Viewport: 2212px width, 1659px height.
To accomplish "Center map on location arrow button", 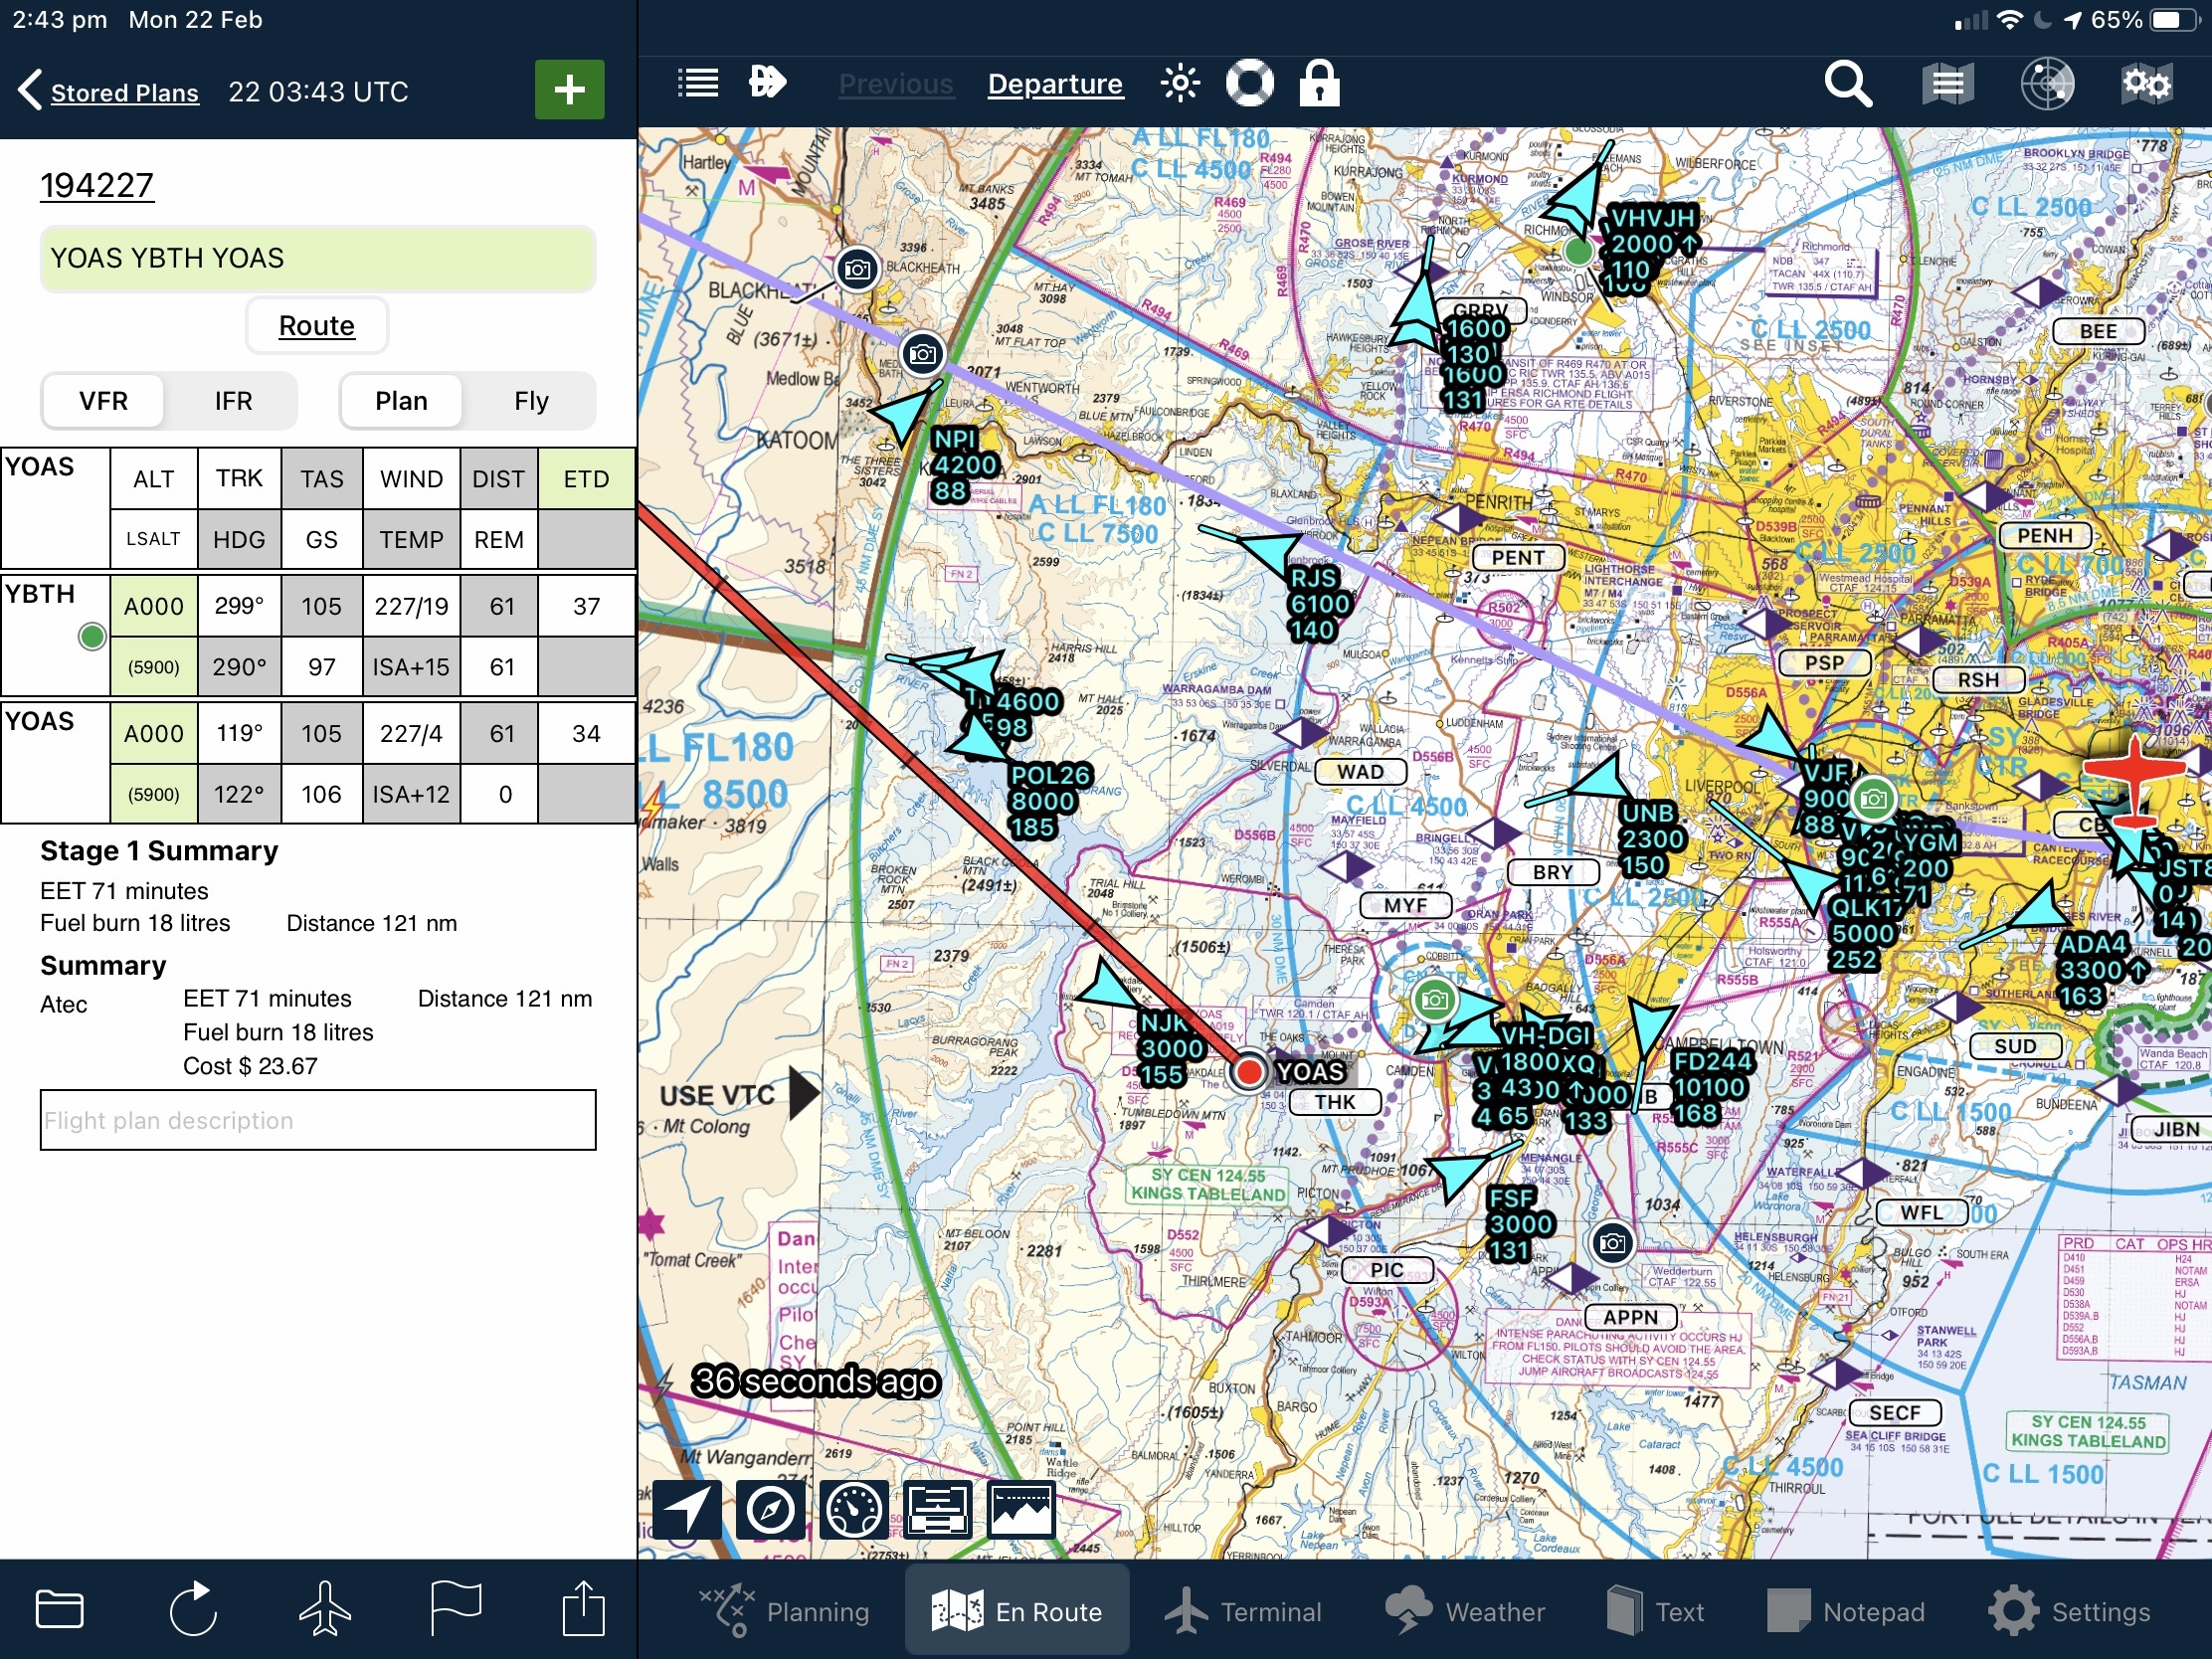I will coord(687,1509).
